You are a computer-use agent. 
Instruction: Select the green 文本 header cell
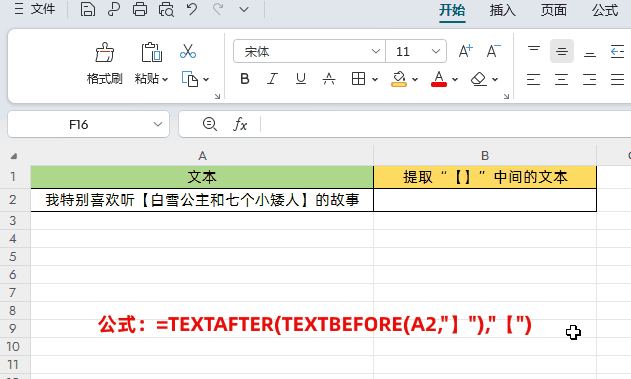click(x=202, y=177)
